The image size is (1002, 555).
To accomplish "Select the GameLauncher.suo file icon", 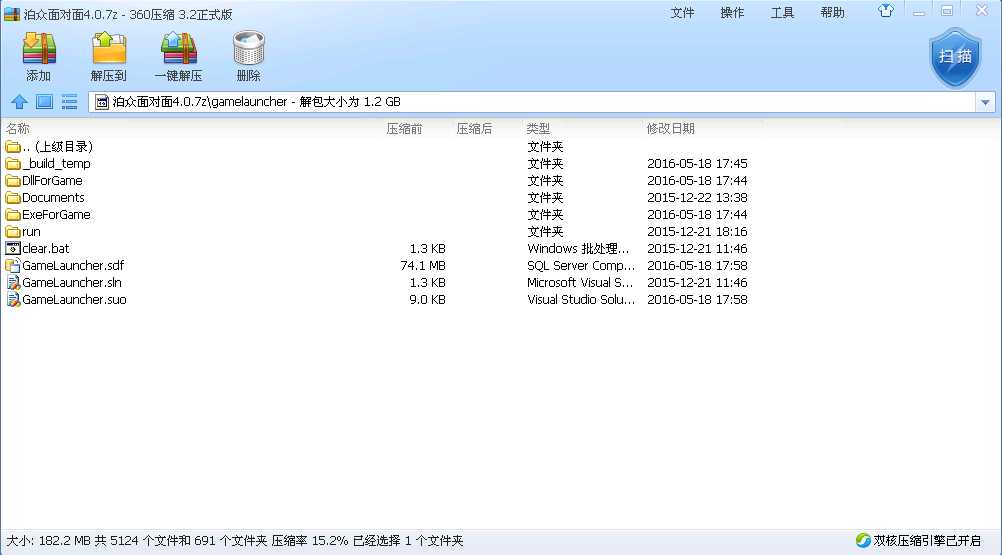I will click(13, 300).
